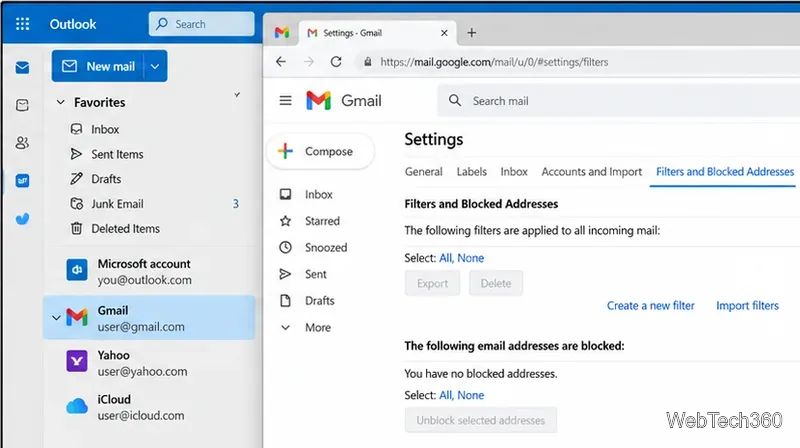Screen dimensions: 800x448
Task: Click the Outlook title in the header
Action: pyautogui.click(x=72, y=24)
